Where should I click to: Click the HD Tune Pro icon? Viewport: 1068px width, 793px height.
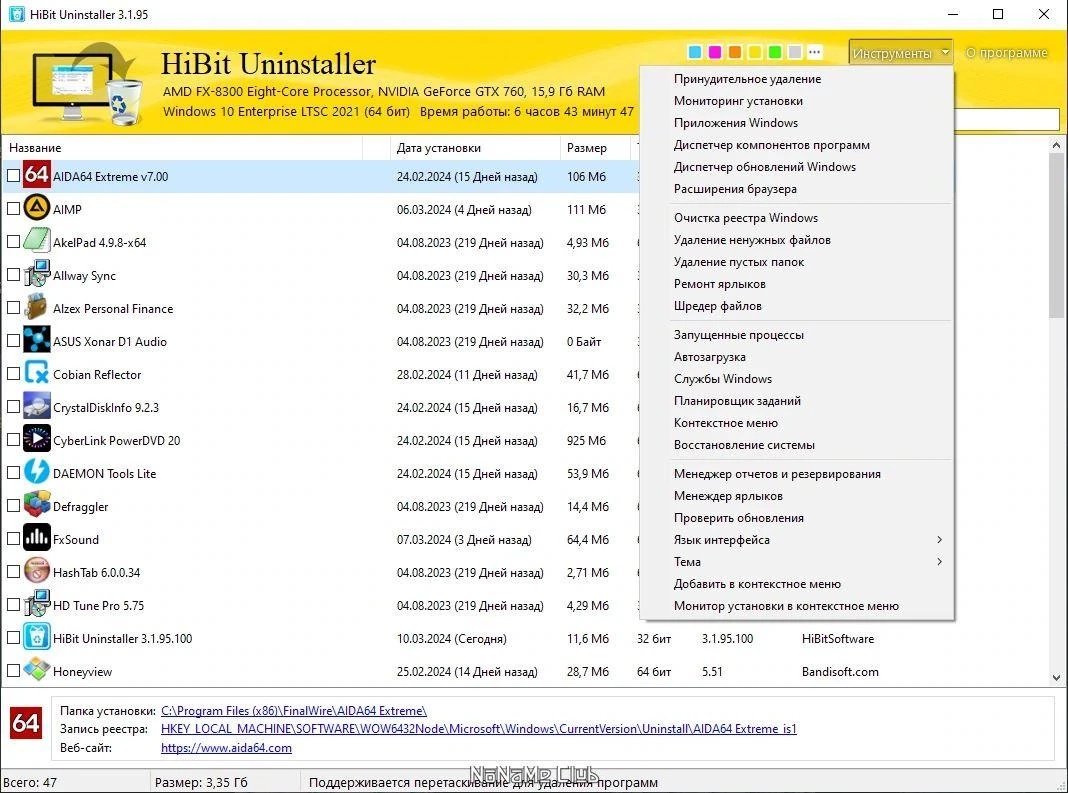point(36,604)
